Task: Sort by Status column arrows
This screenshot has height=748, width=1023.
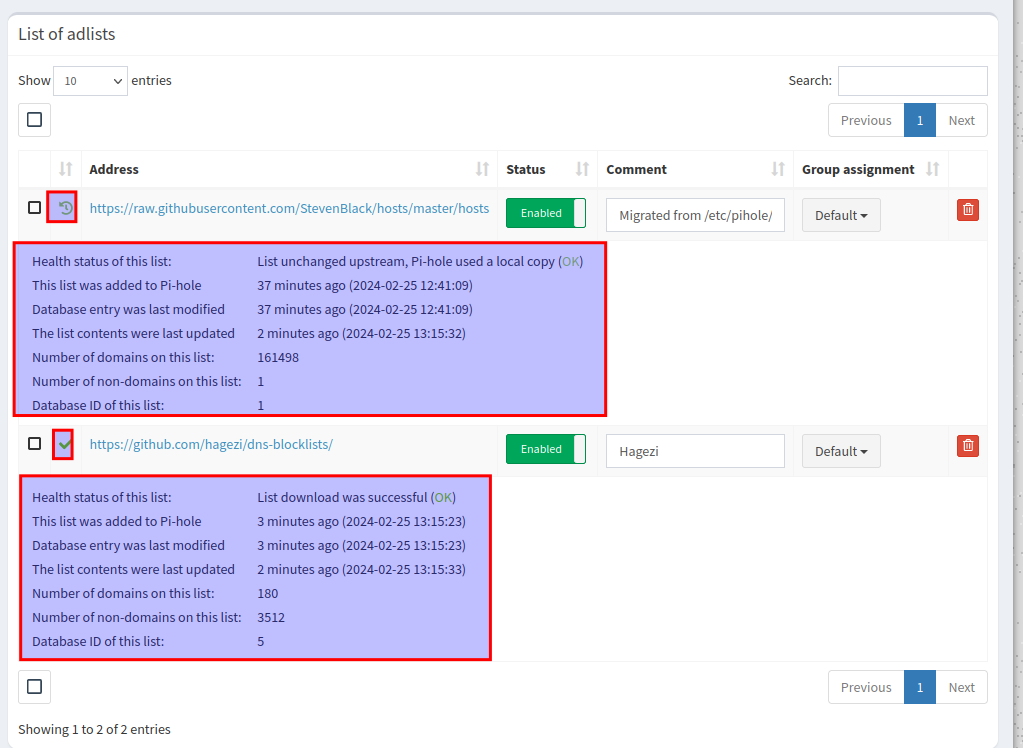Action: 582,169
